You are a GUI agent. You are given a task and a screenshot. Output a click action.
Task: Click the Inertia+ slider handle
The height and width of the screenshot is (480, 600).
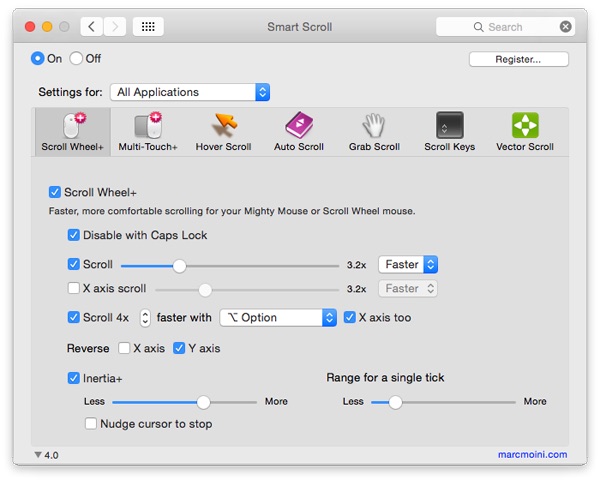click(203, 402)
